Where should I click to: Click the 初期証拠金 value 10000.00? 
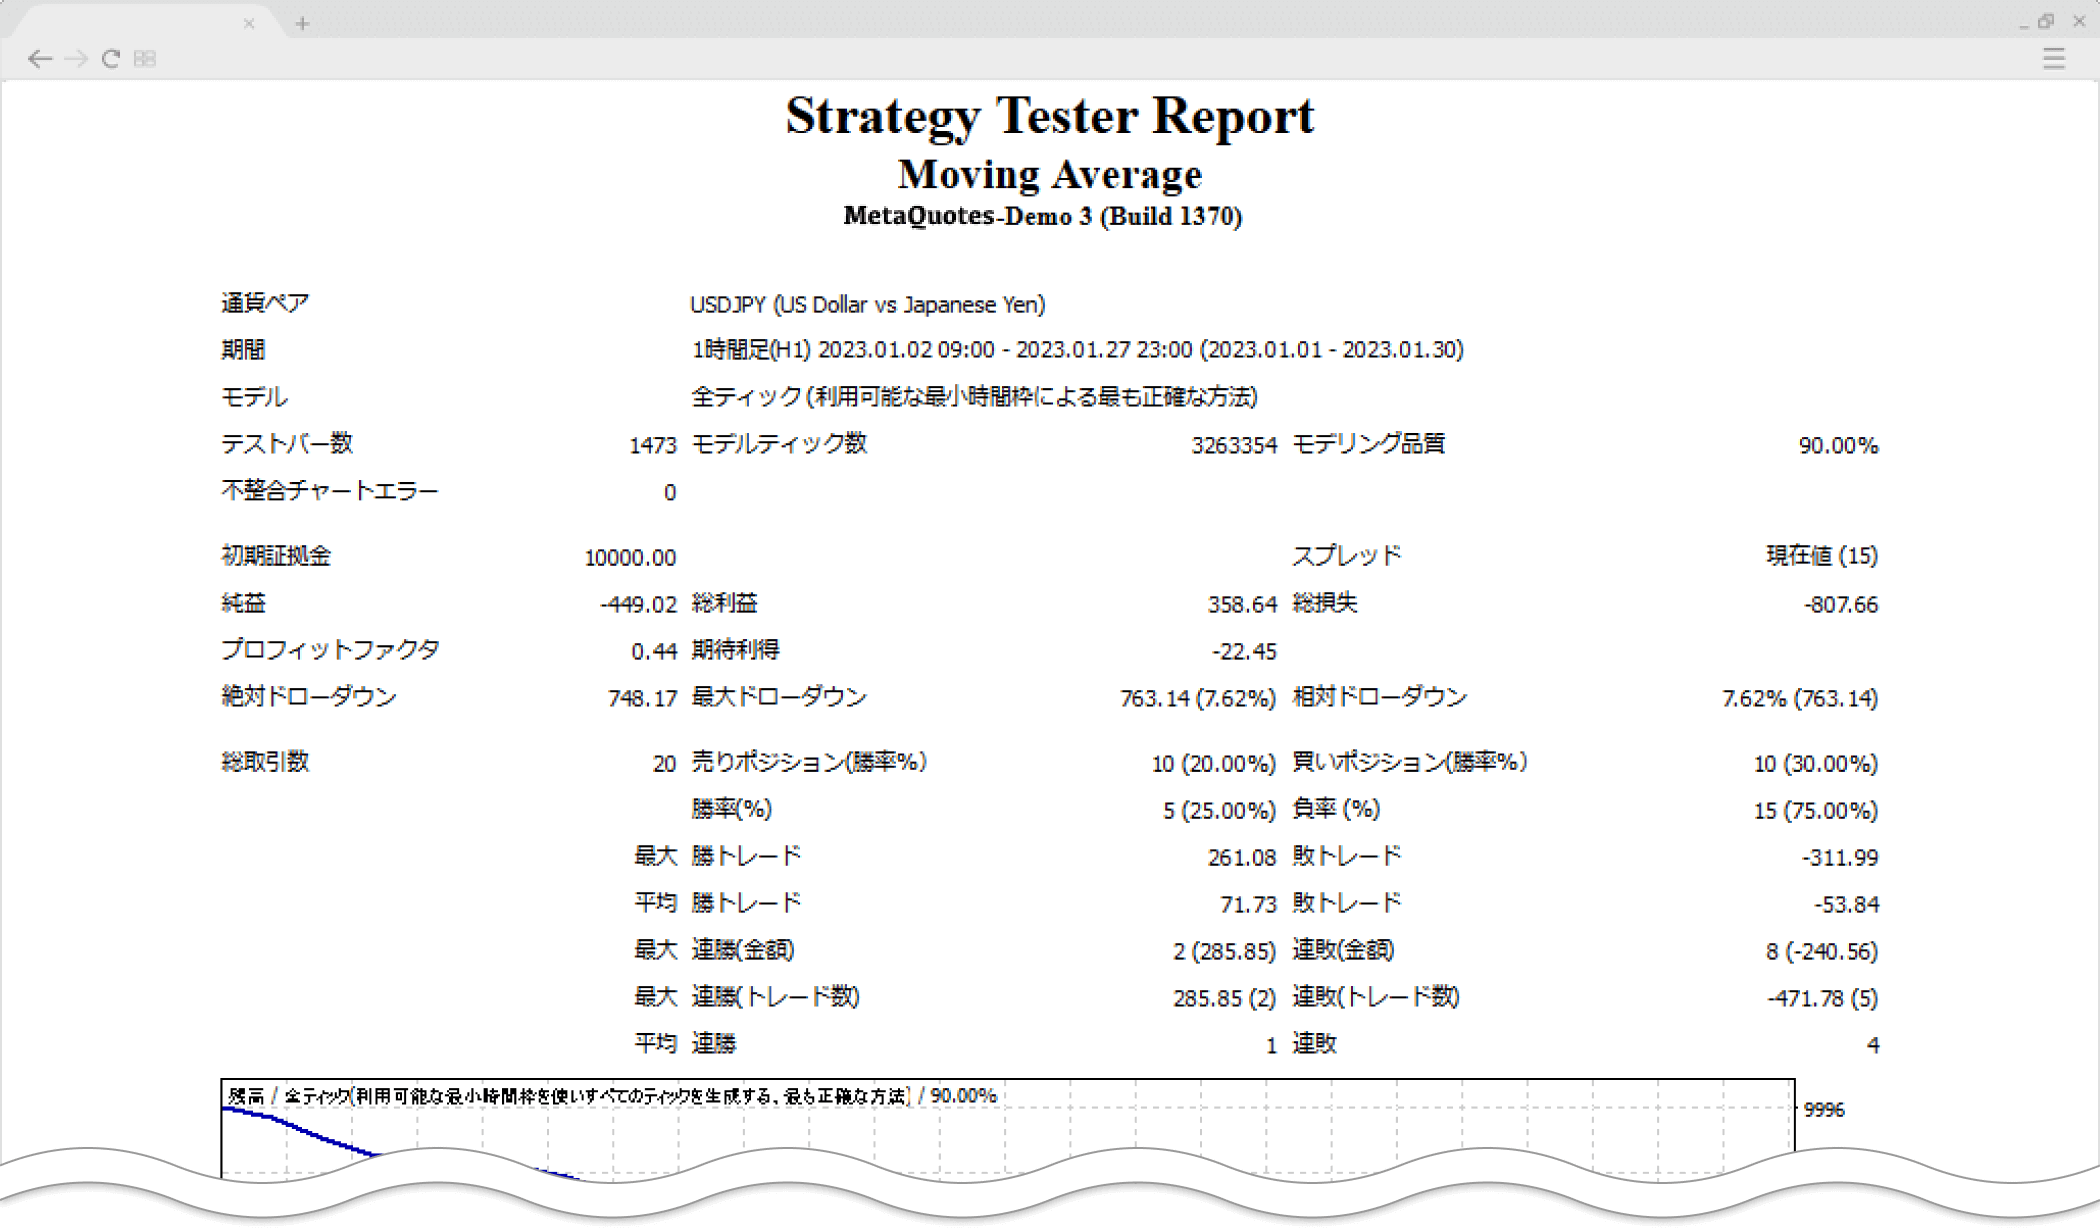coord(630,557)
